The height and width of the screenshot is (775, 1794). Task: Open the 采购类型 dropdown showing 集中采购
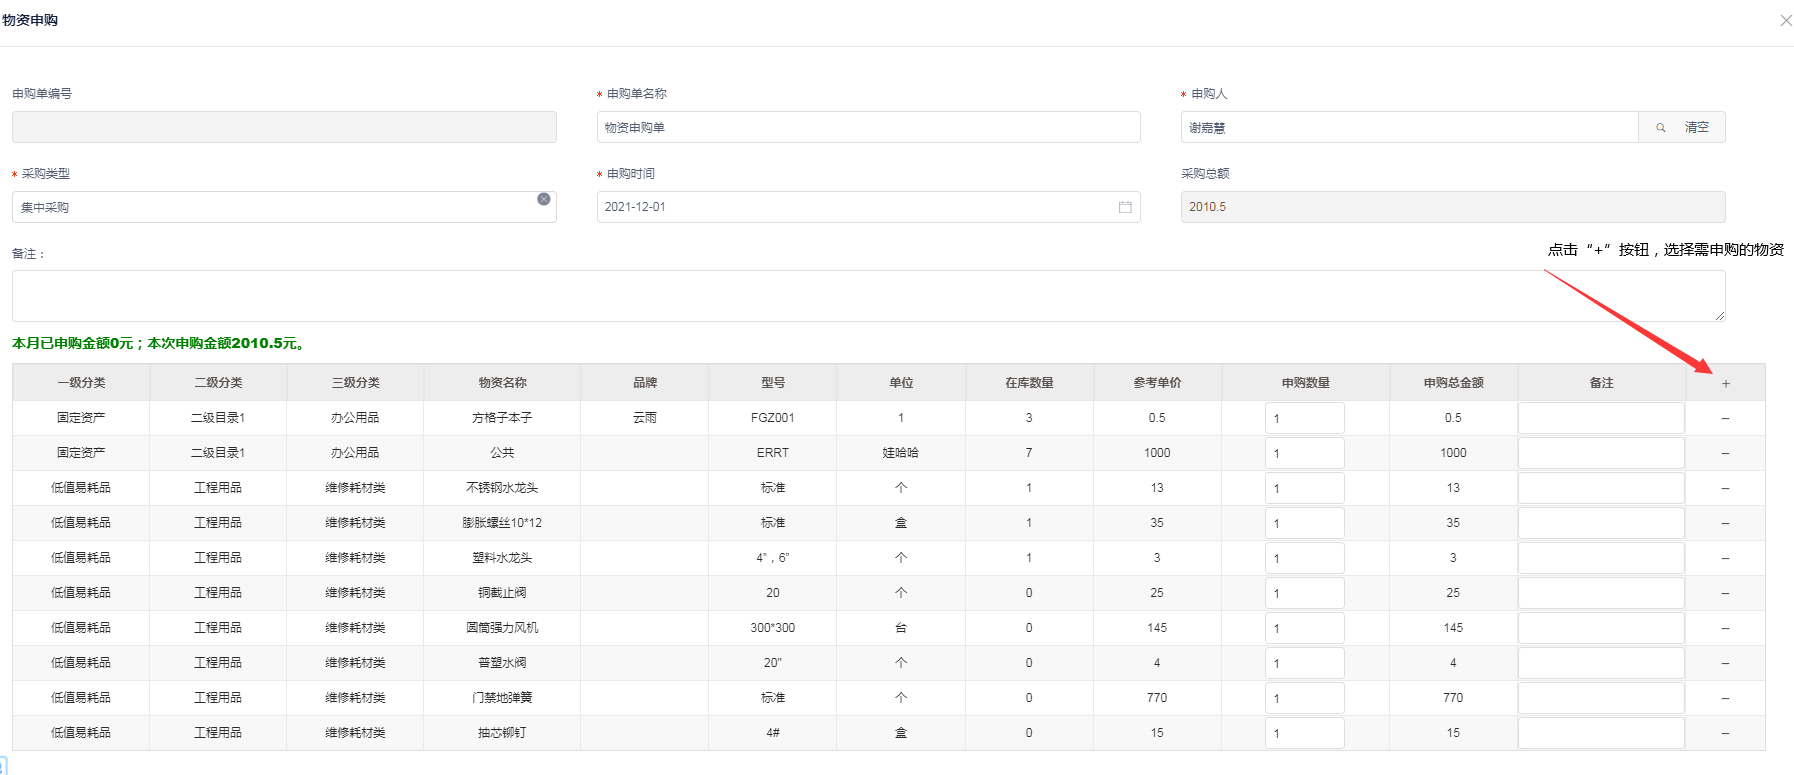[284, 207]
